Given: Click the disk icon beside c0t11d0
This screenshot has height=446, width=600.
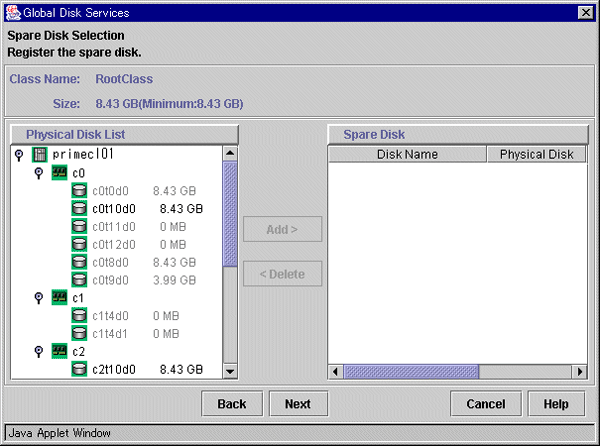Looking at the screenshot, I should 79,226.
